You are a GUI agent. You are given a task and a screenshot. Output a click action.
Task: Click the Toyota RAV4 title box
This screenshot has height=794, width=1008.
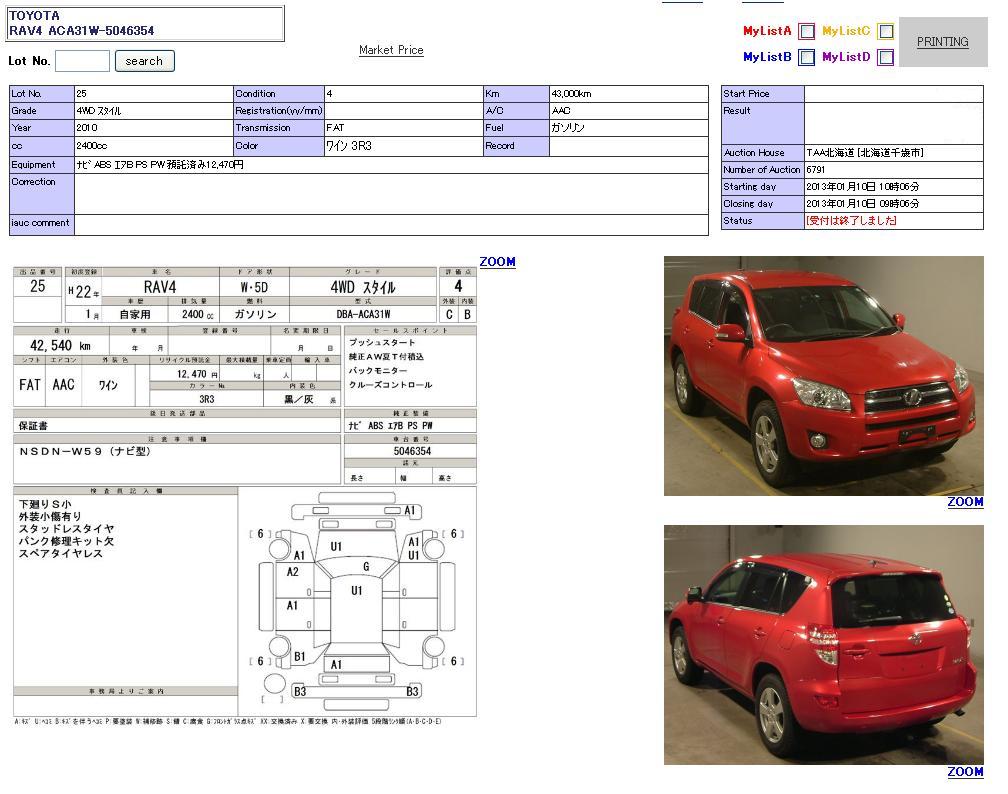point(145,24)
